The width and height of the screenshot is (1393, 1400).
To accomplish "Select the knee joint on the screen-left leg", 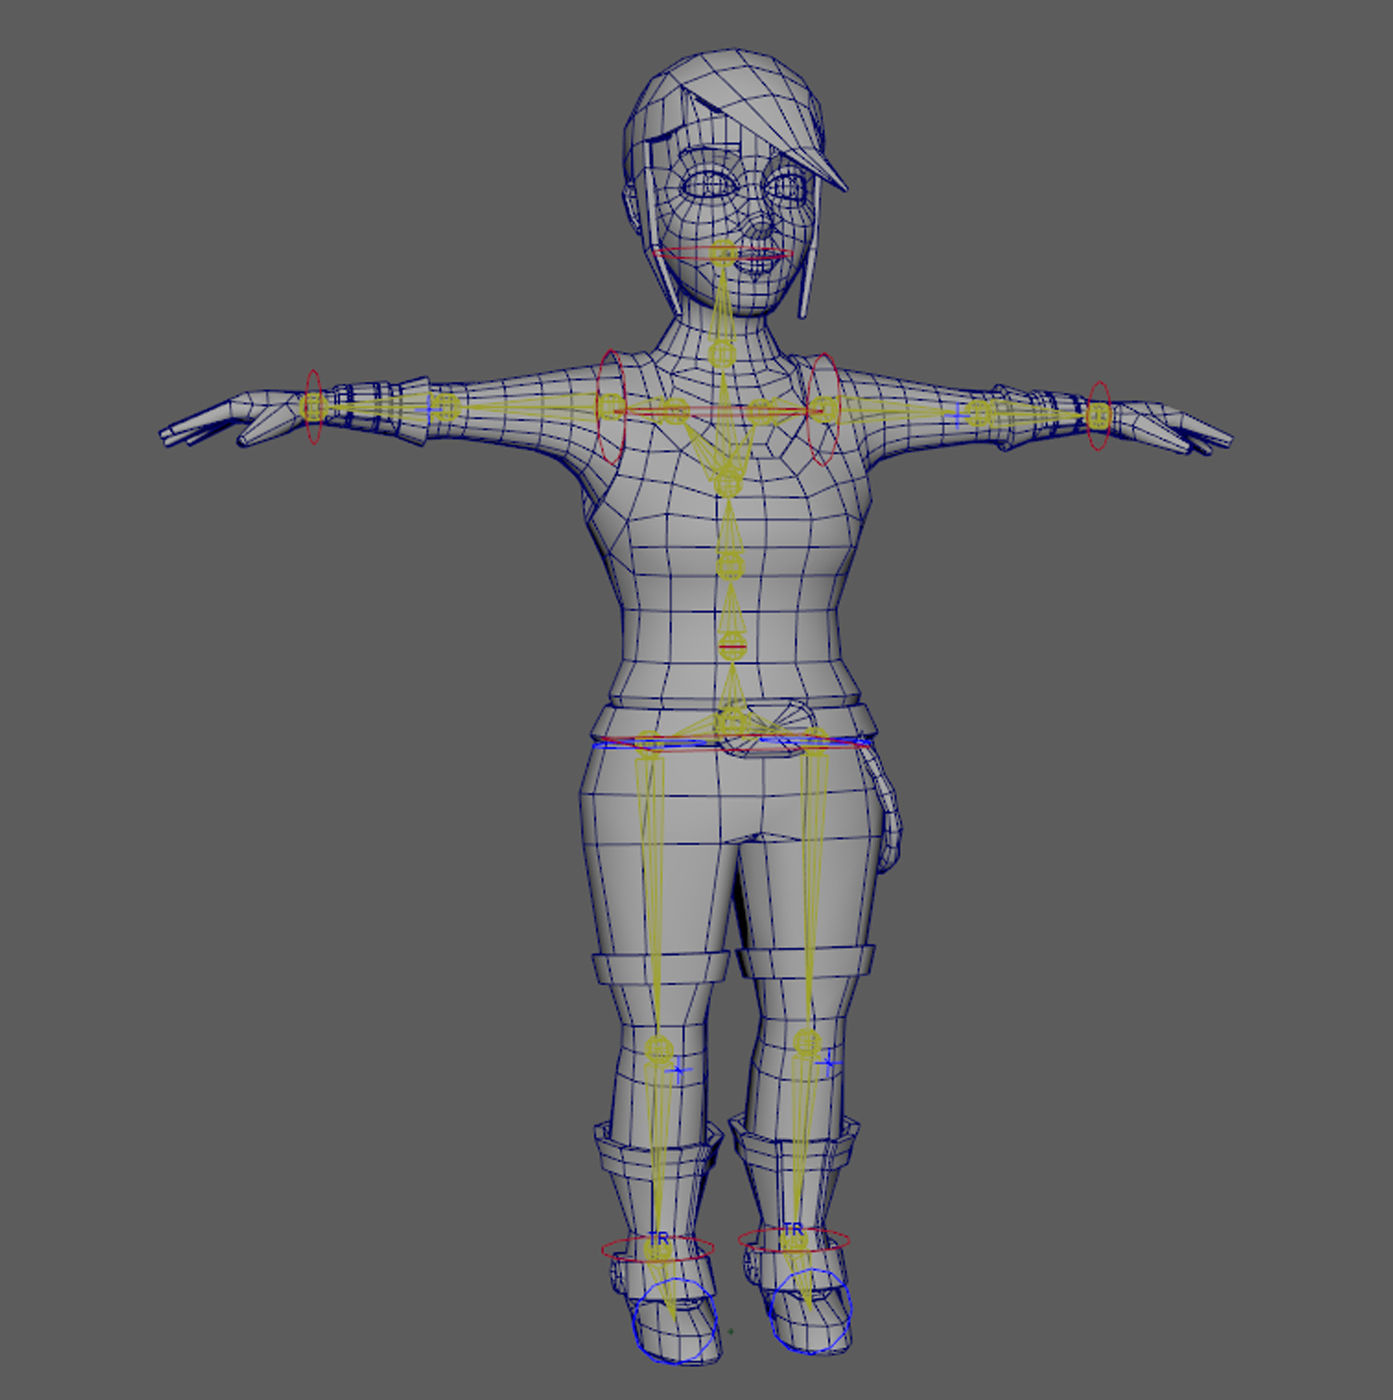I will [x=659, y=1050].
